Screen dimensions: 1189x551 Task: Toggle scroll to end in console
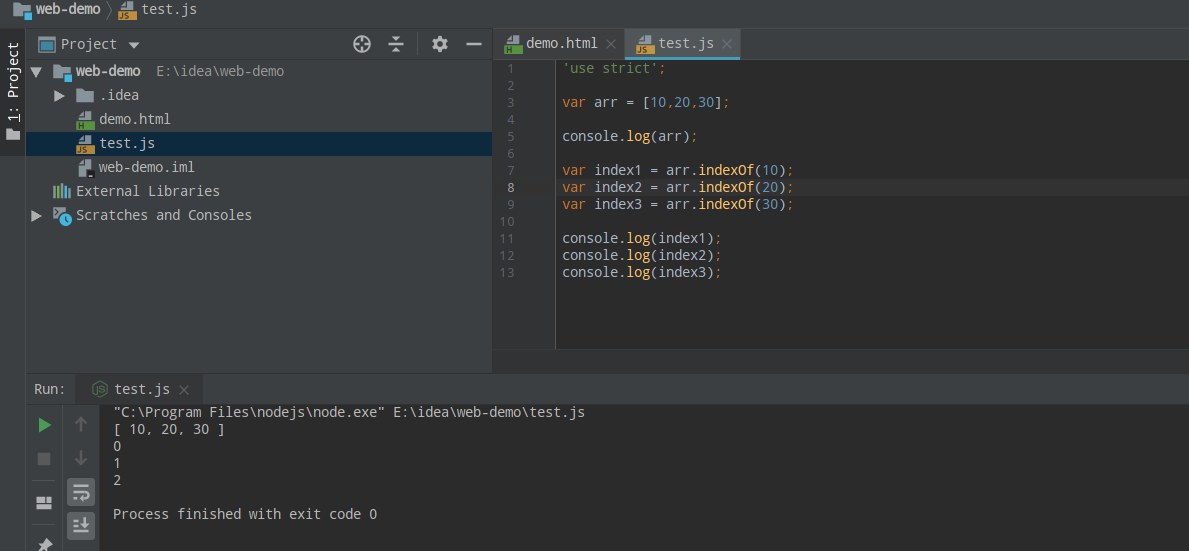80,525
